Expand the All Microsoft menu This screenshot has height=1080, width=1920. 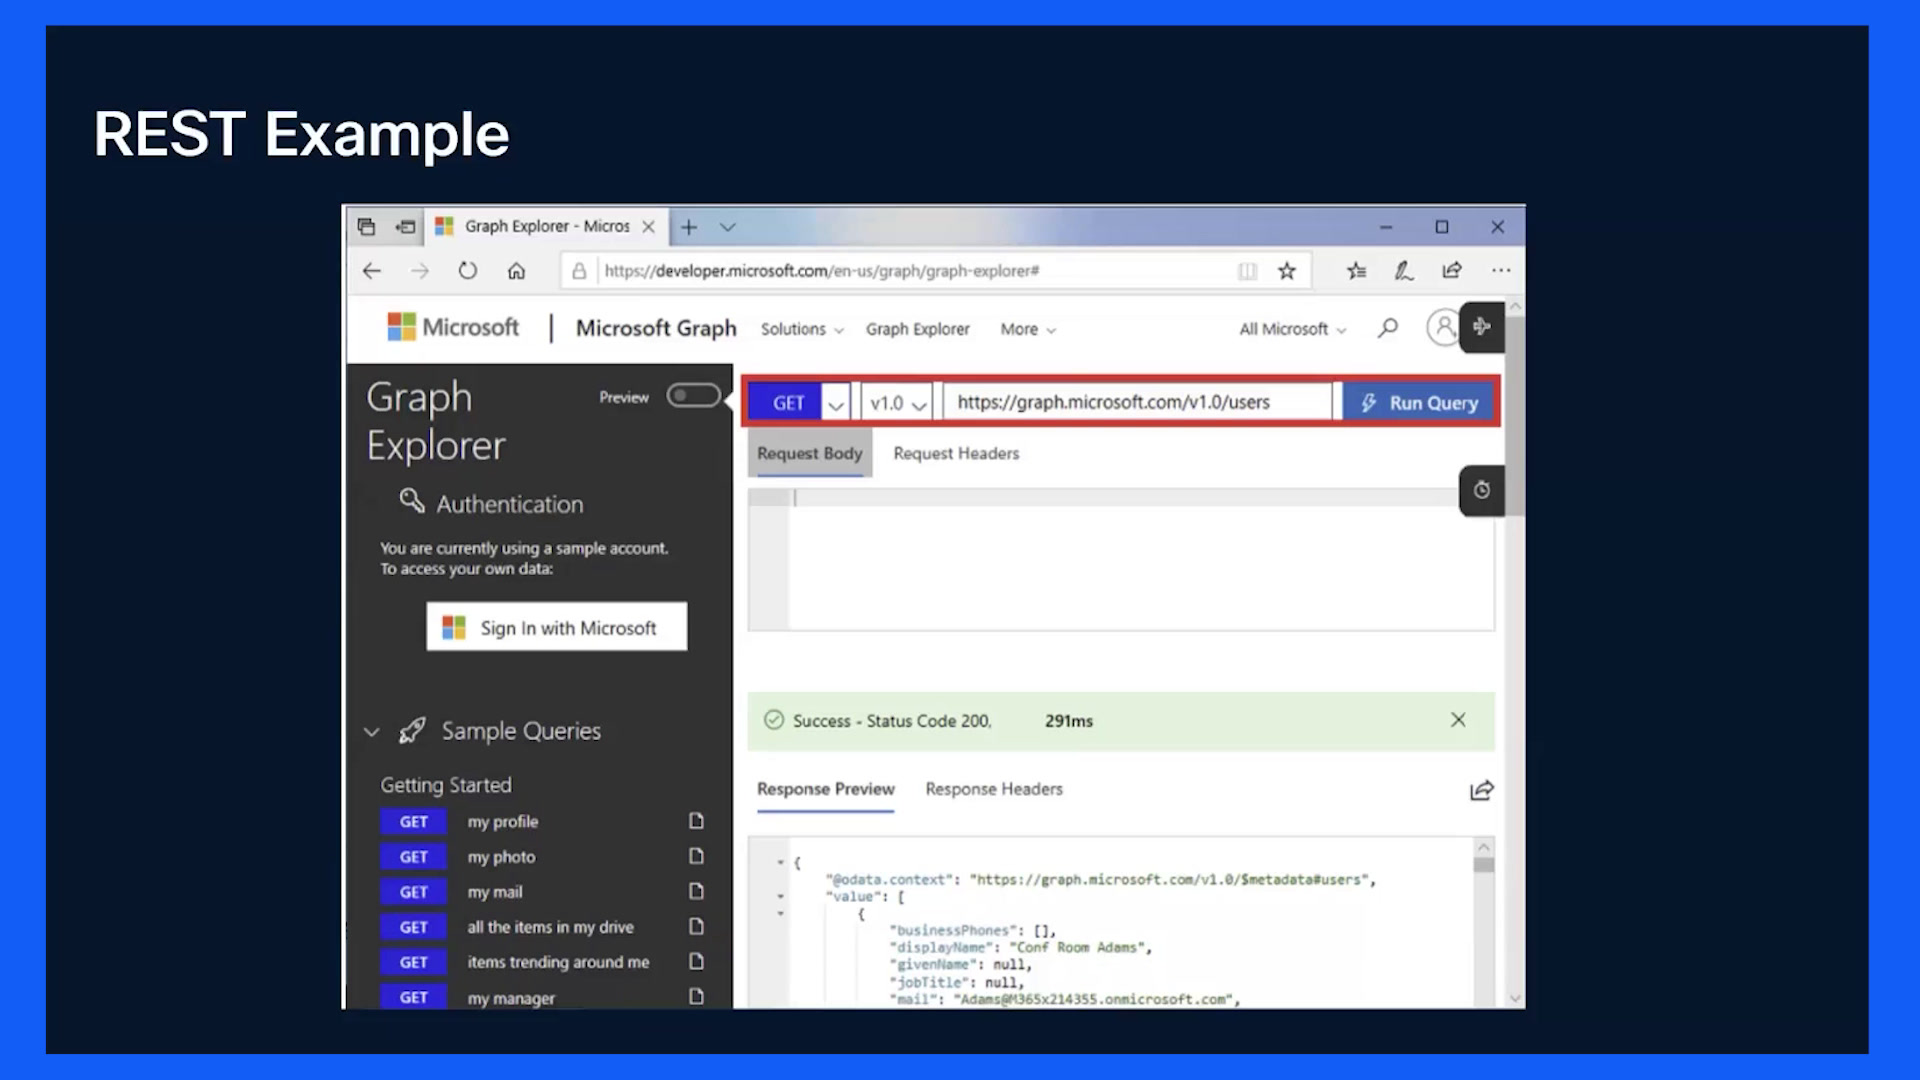point(1293,329)
